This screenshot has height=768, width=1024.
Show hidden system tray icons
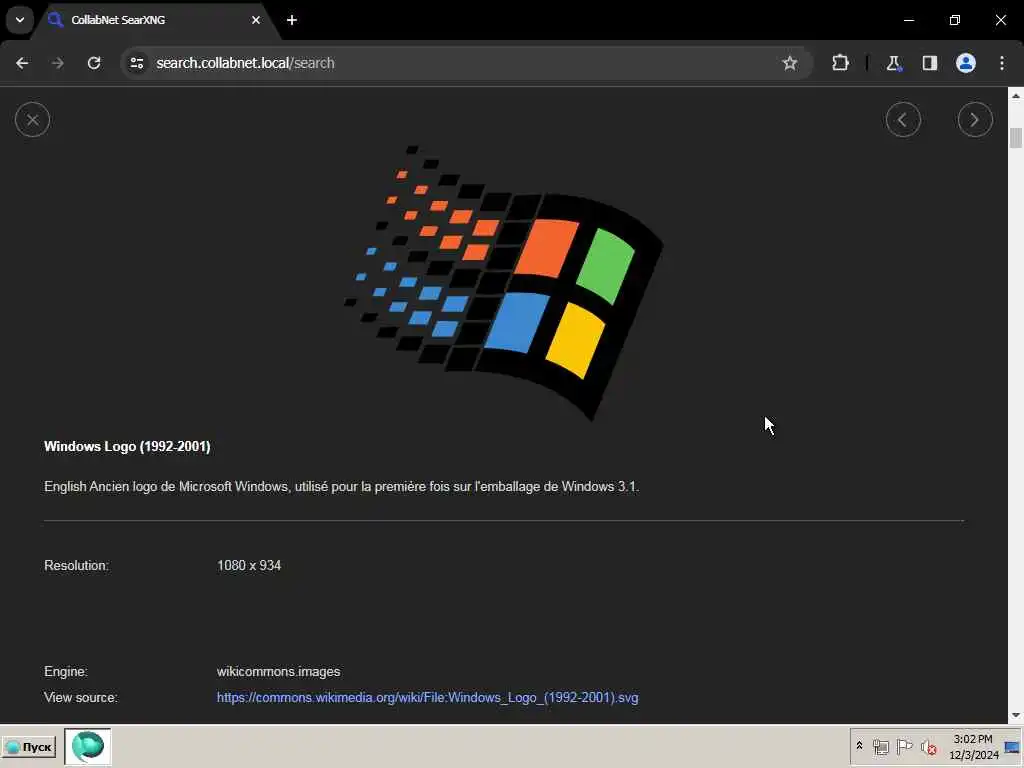click(859, 746)
